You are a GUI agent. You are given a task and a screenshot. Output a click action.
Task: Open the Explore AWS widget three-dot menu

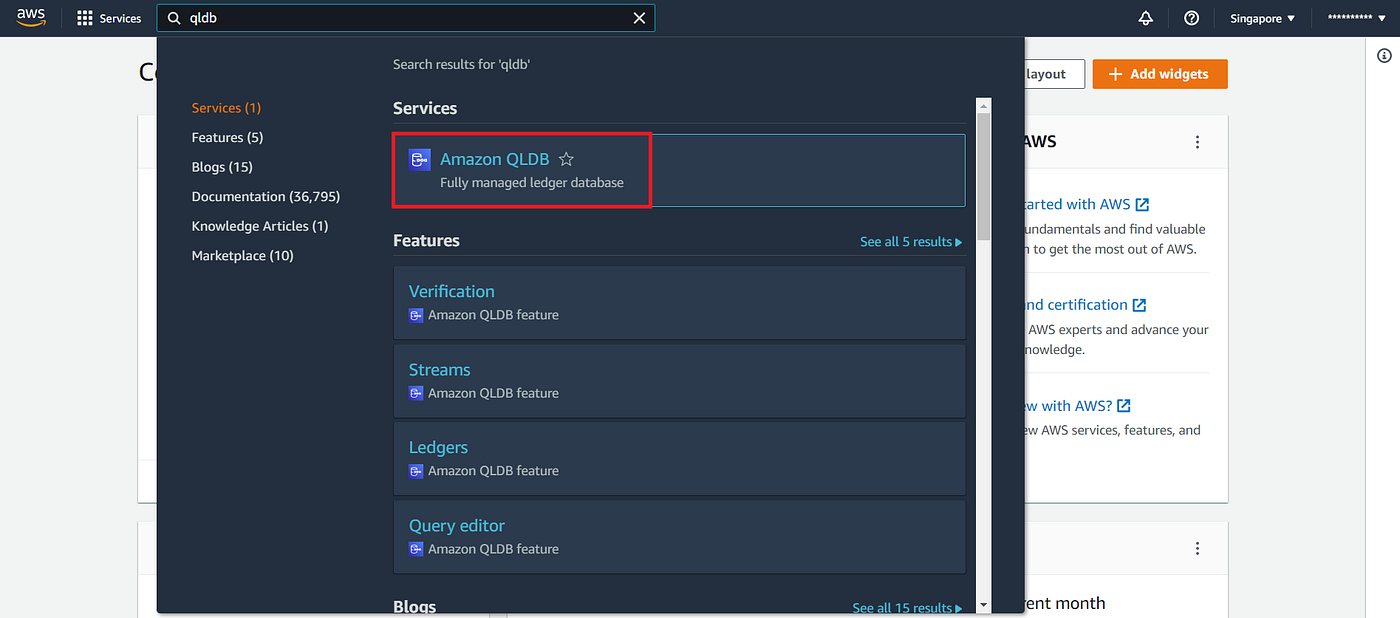coord(1197,142)
